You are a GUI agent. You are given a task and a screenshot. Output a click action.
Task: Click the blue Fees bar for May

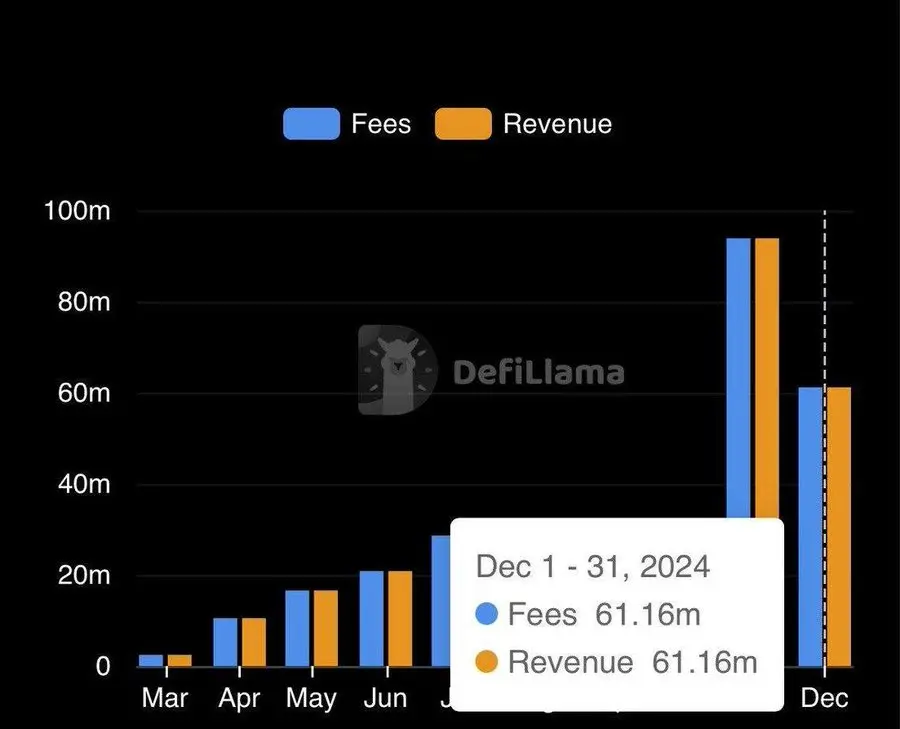pos(297,628)
